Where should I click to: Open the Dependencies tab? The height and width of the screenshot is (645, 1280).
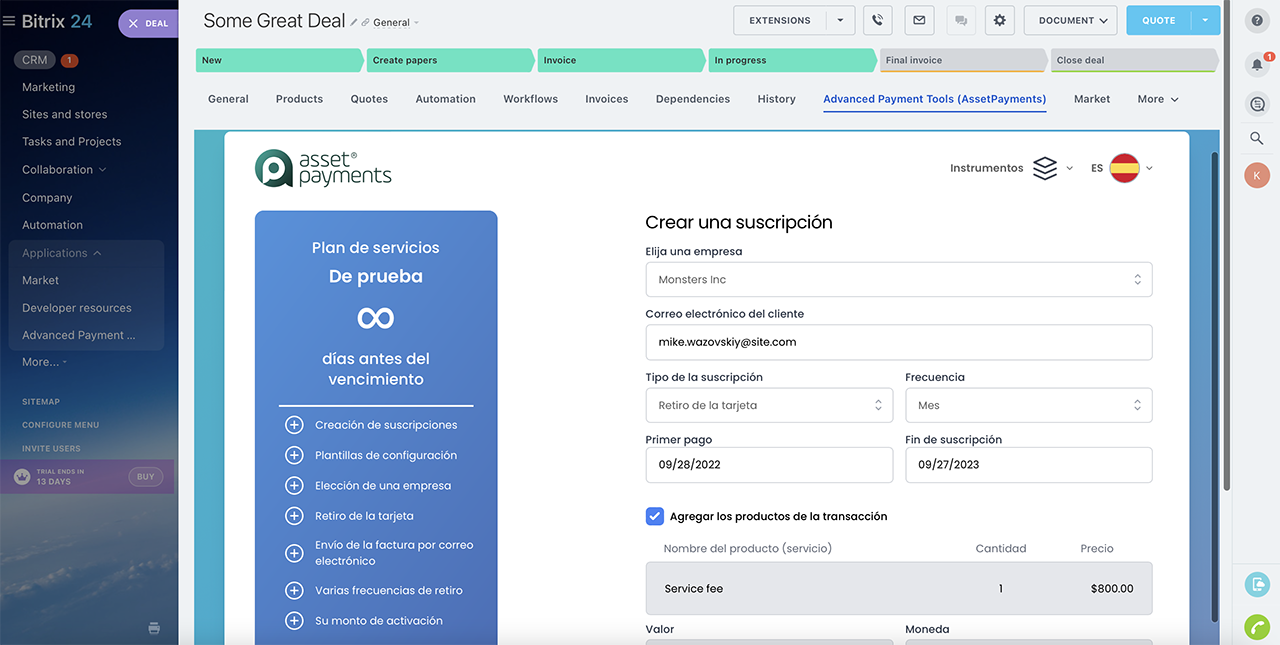tap(692, 99)
